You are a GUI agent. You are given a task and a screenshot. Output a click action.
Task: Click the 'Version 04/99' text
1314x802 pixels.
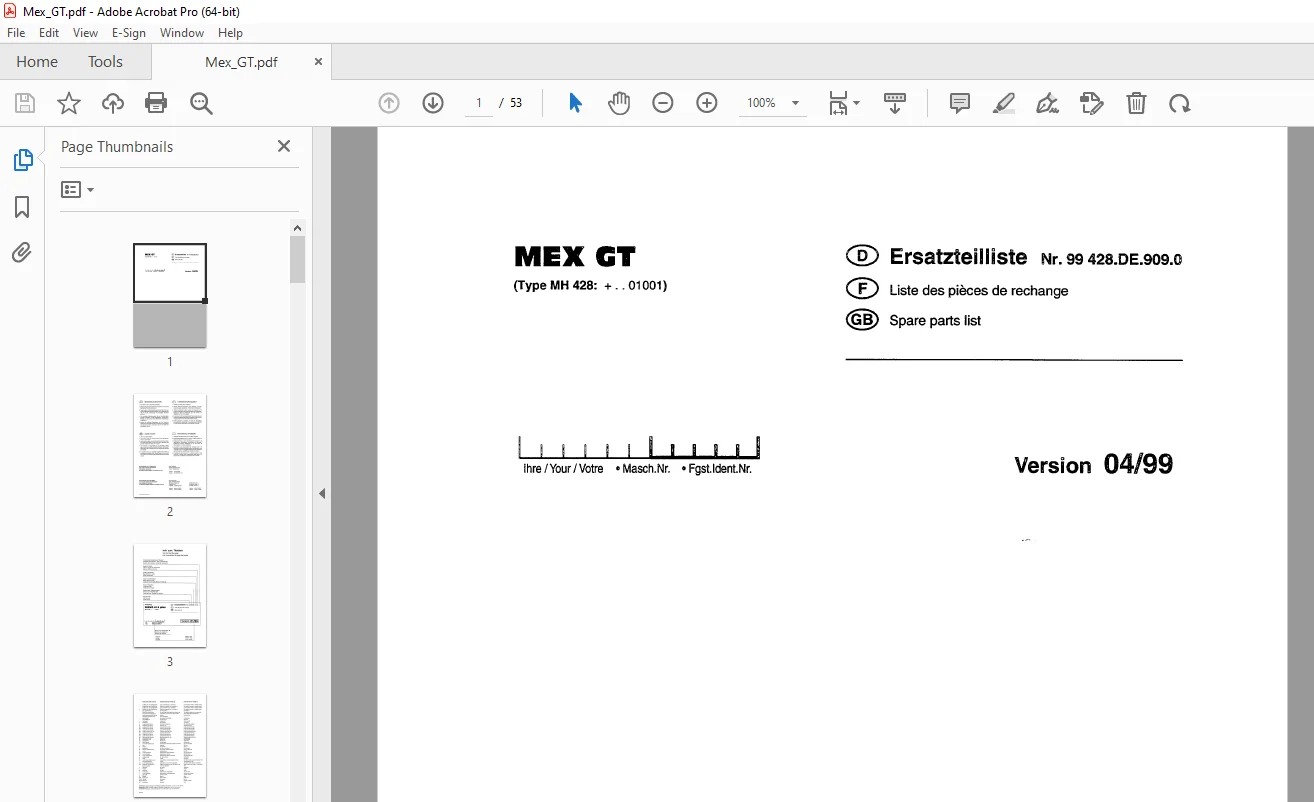click(x=1094, y=464)
